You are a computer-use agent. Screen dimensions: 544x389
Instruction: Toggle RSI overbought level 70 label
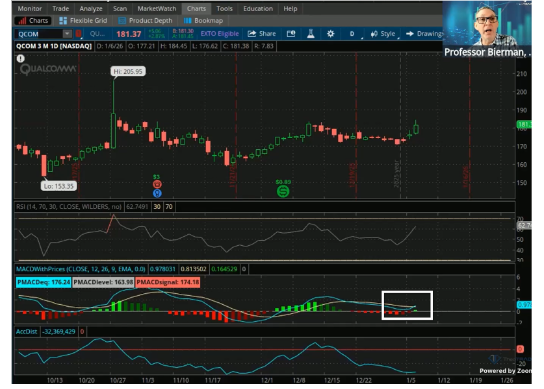(169, 207)
